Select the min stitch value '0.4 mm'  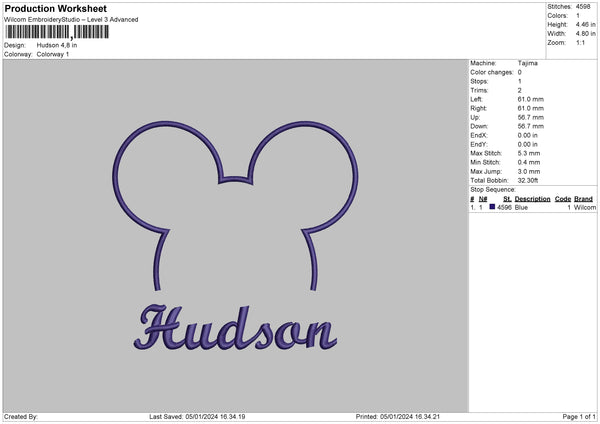pos(528,162)
